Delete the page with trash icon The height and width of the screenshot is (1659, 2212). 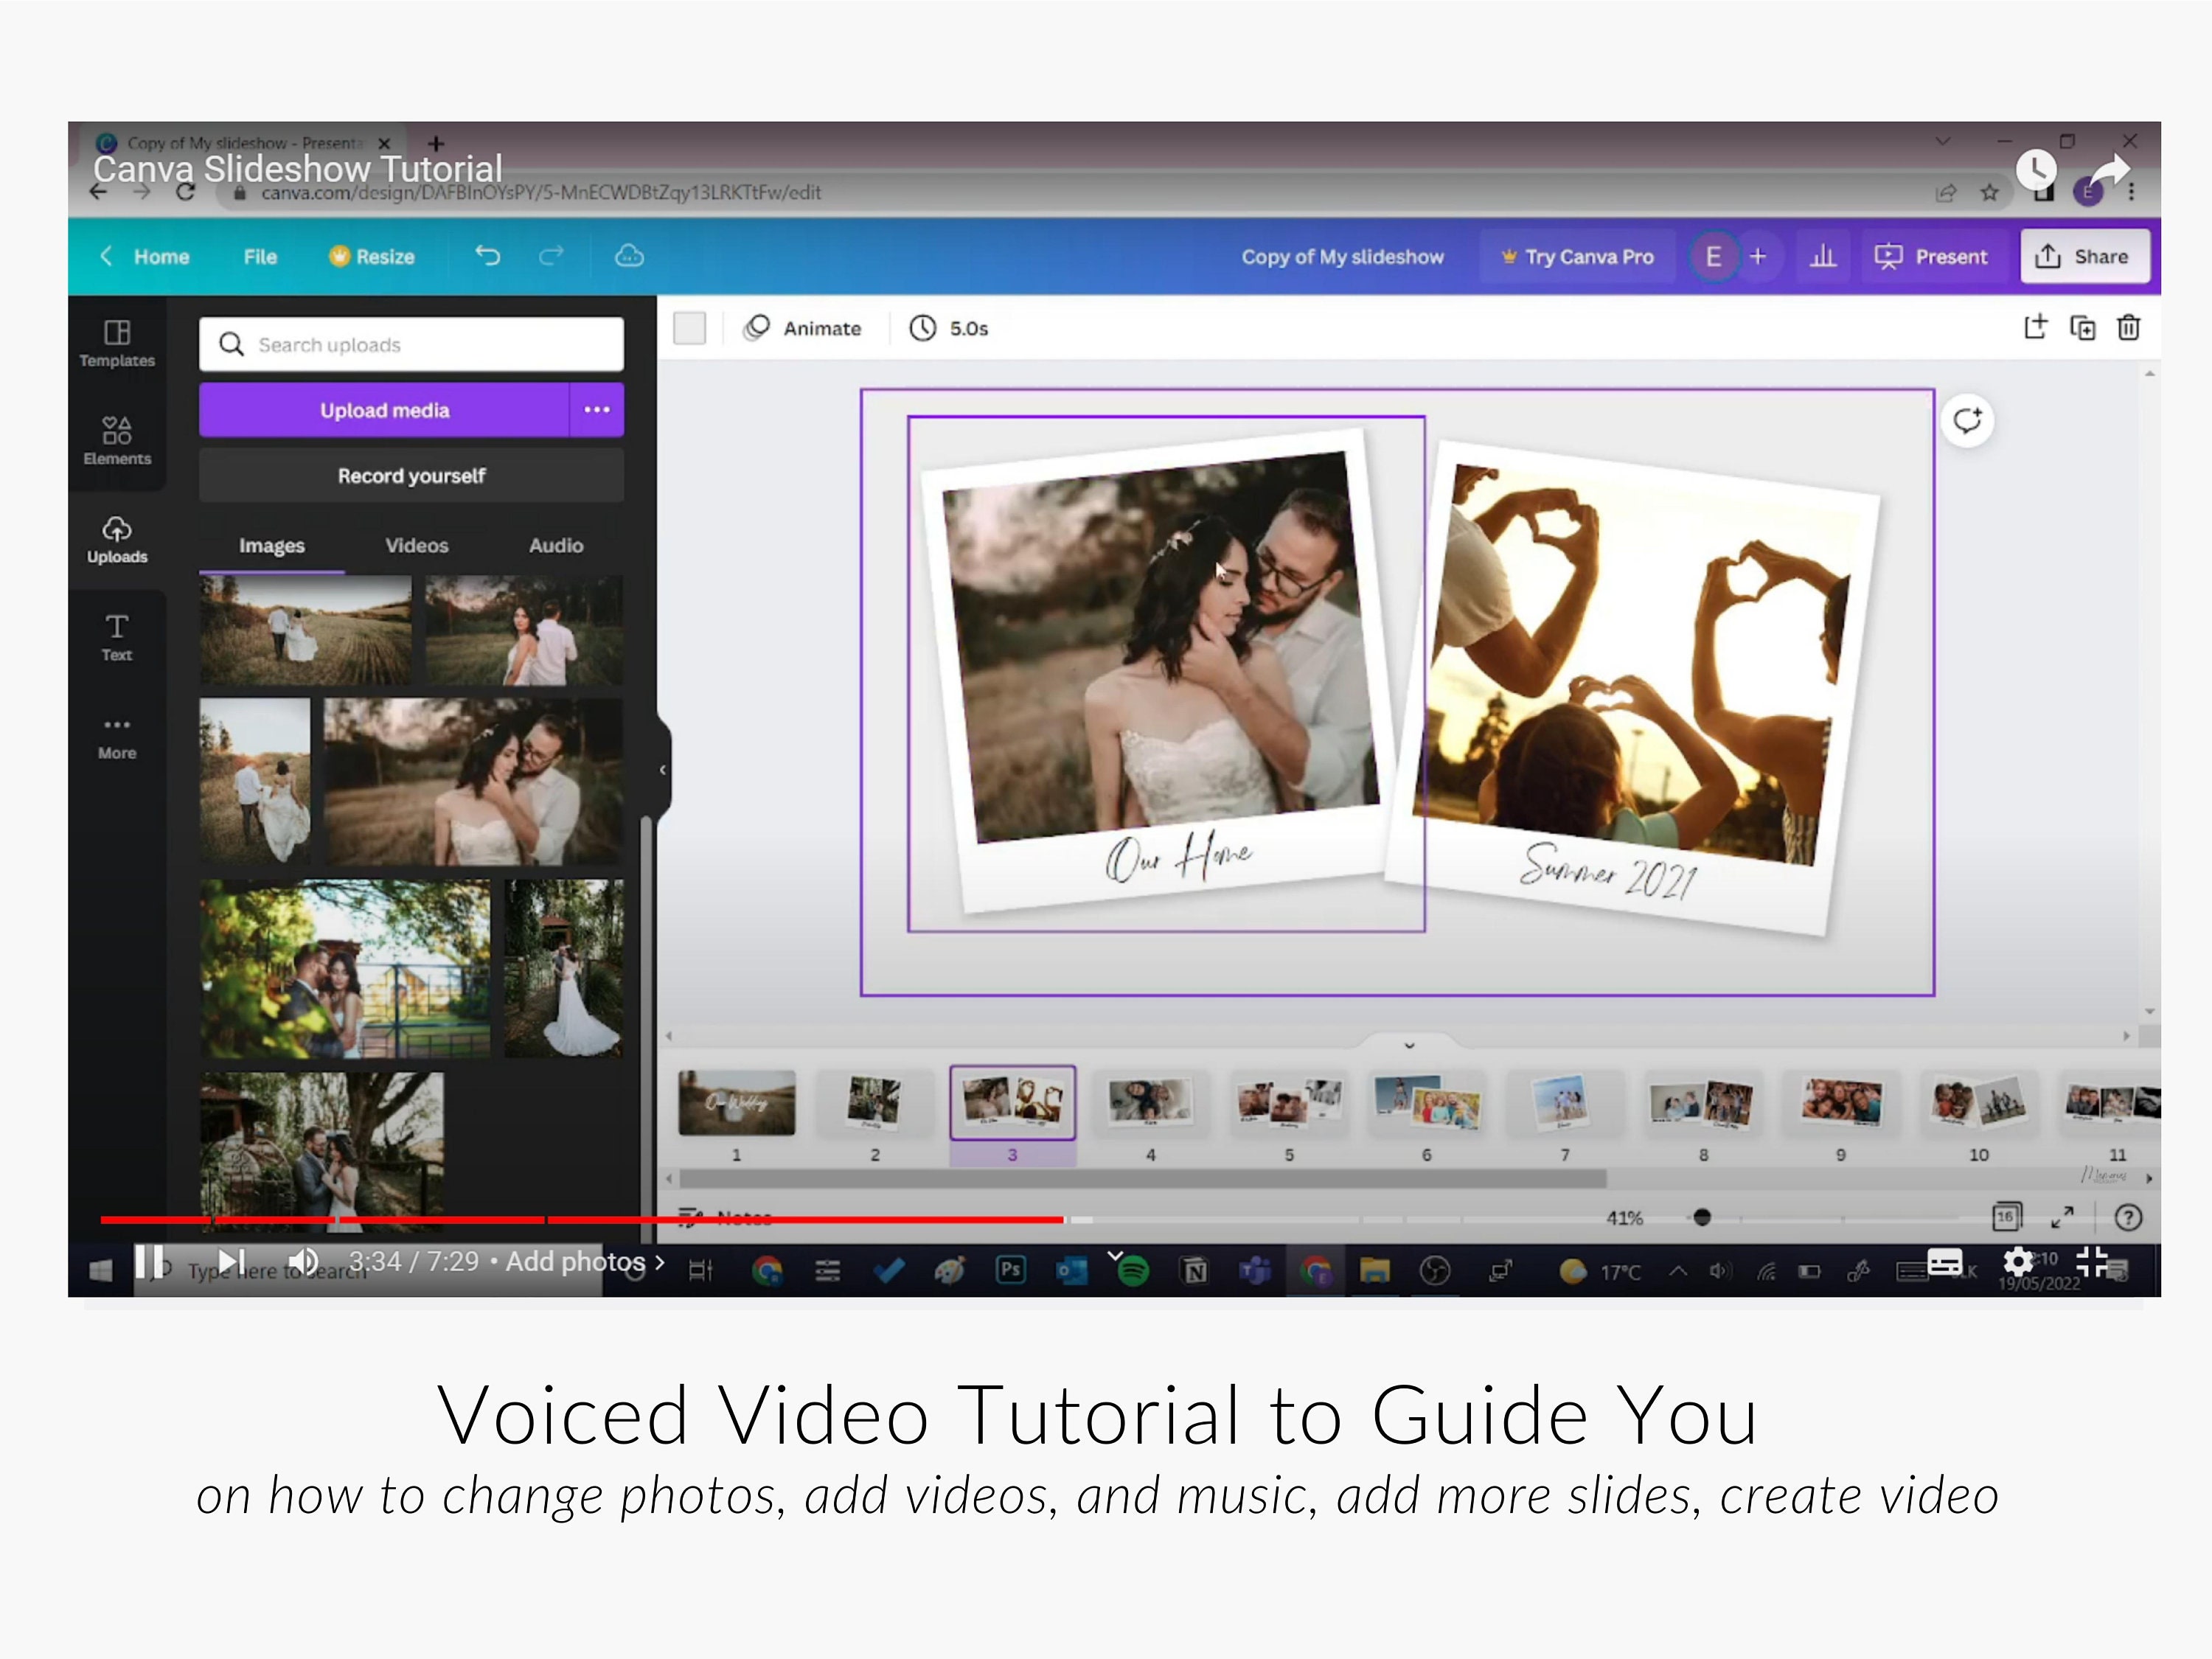(x=2128, y=327)
